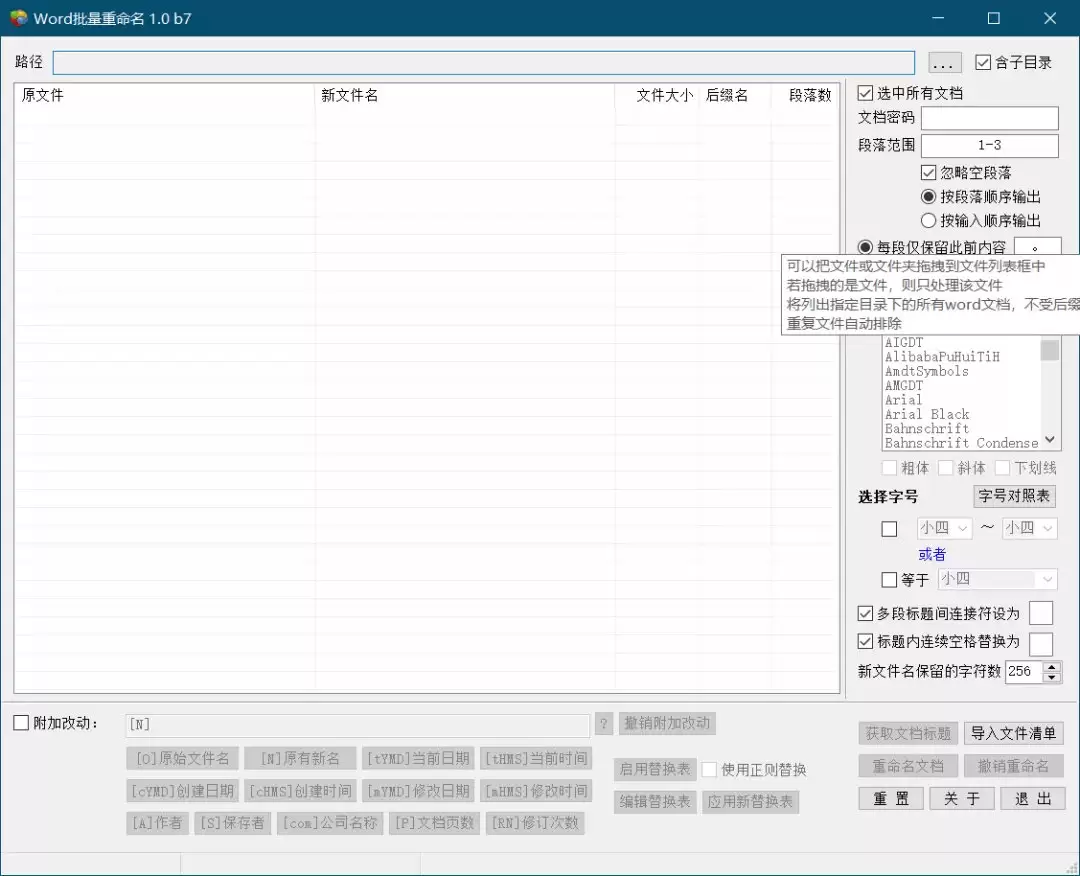
Task: Click the 后缀名 column header
Action: [734, 95]
